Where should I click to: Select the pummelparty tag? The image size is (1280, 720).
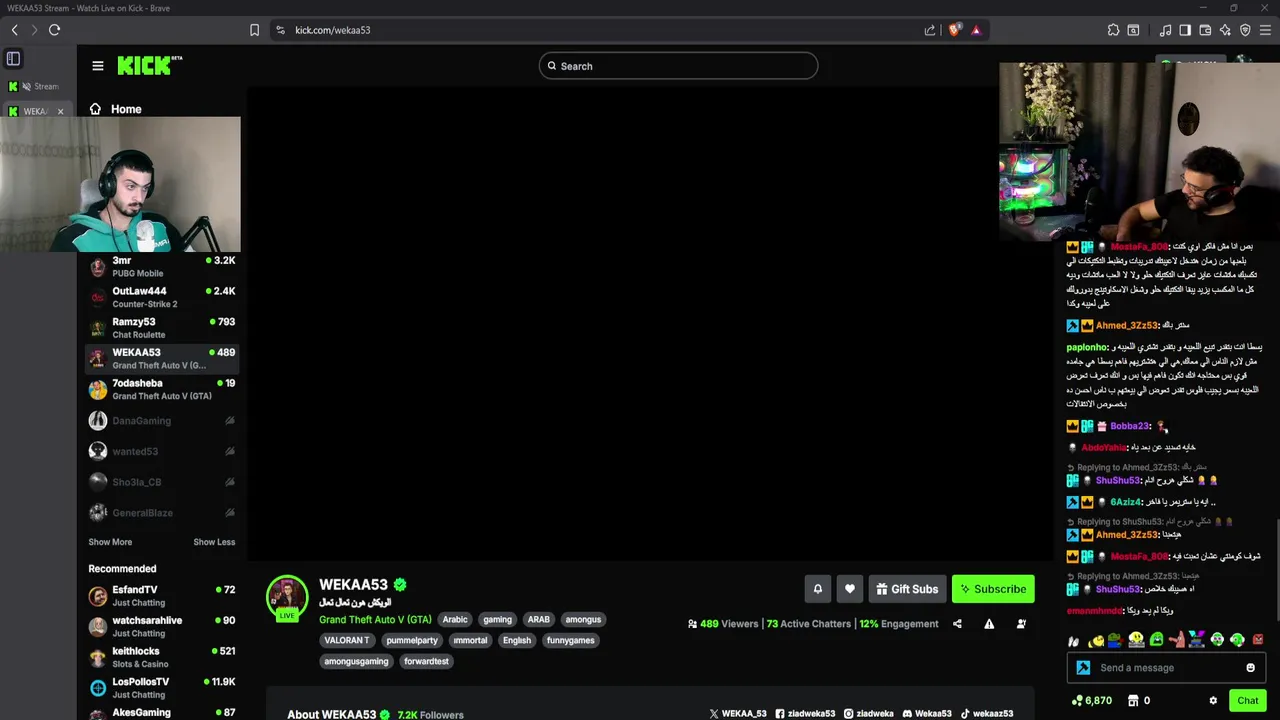click(x=412, y=641)
